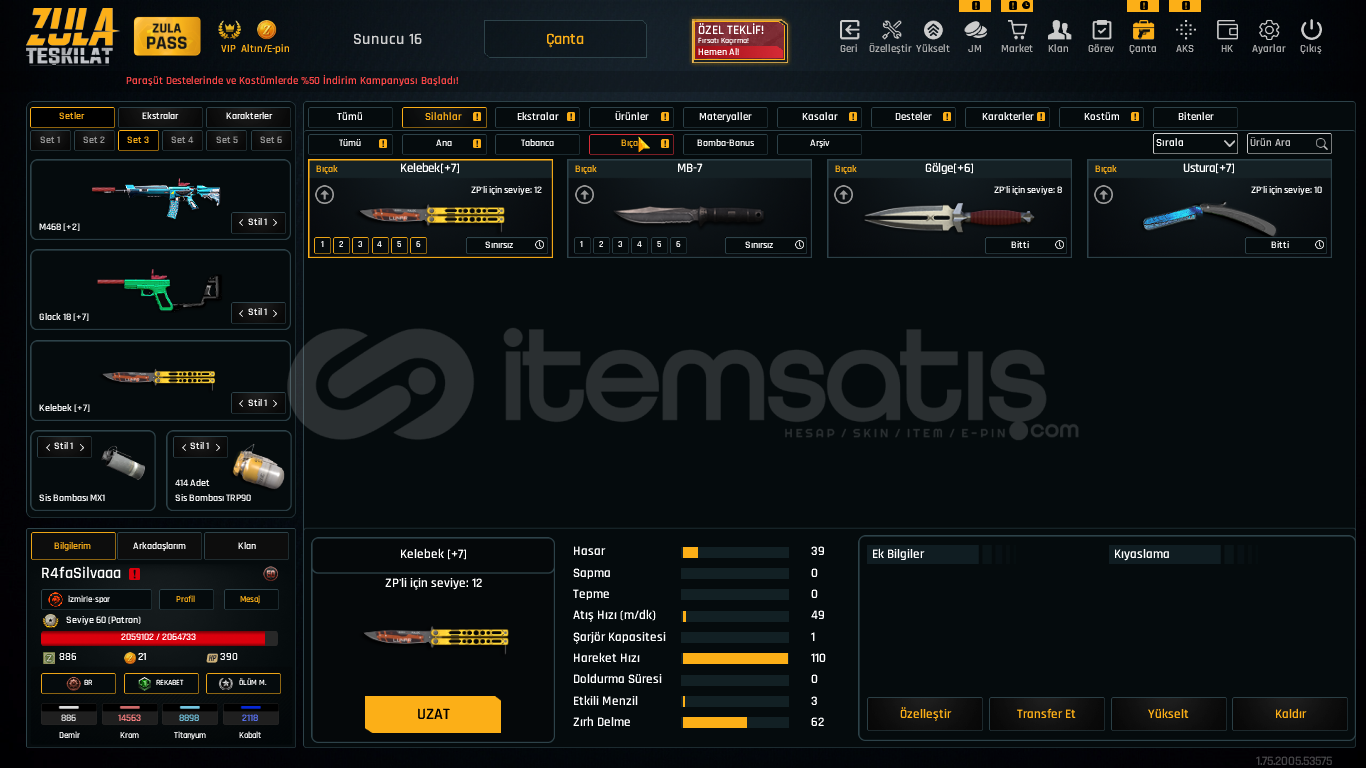
Task: Previous style arrow for M468 [+2]
Action: [241, 222]
